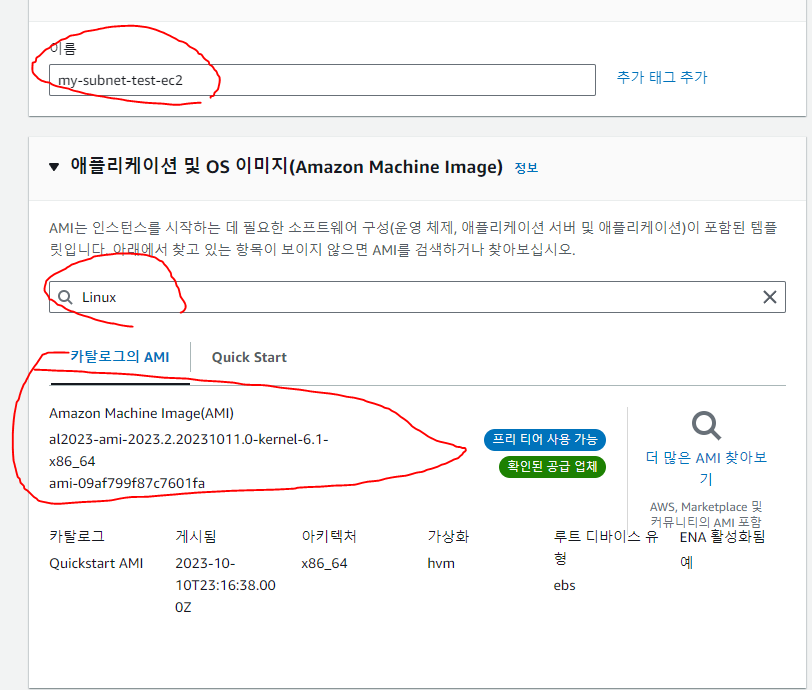Click the 가상화 column heading
The height and width of the screenshot is (690, 812).
click(x=448, y=536)
